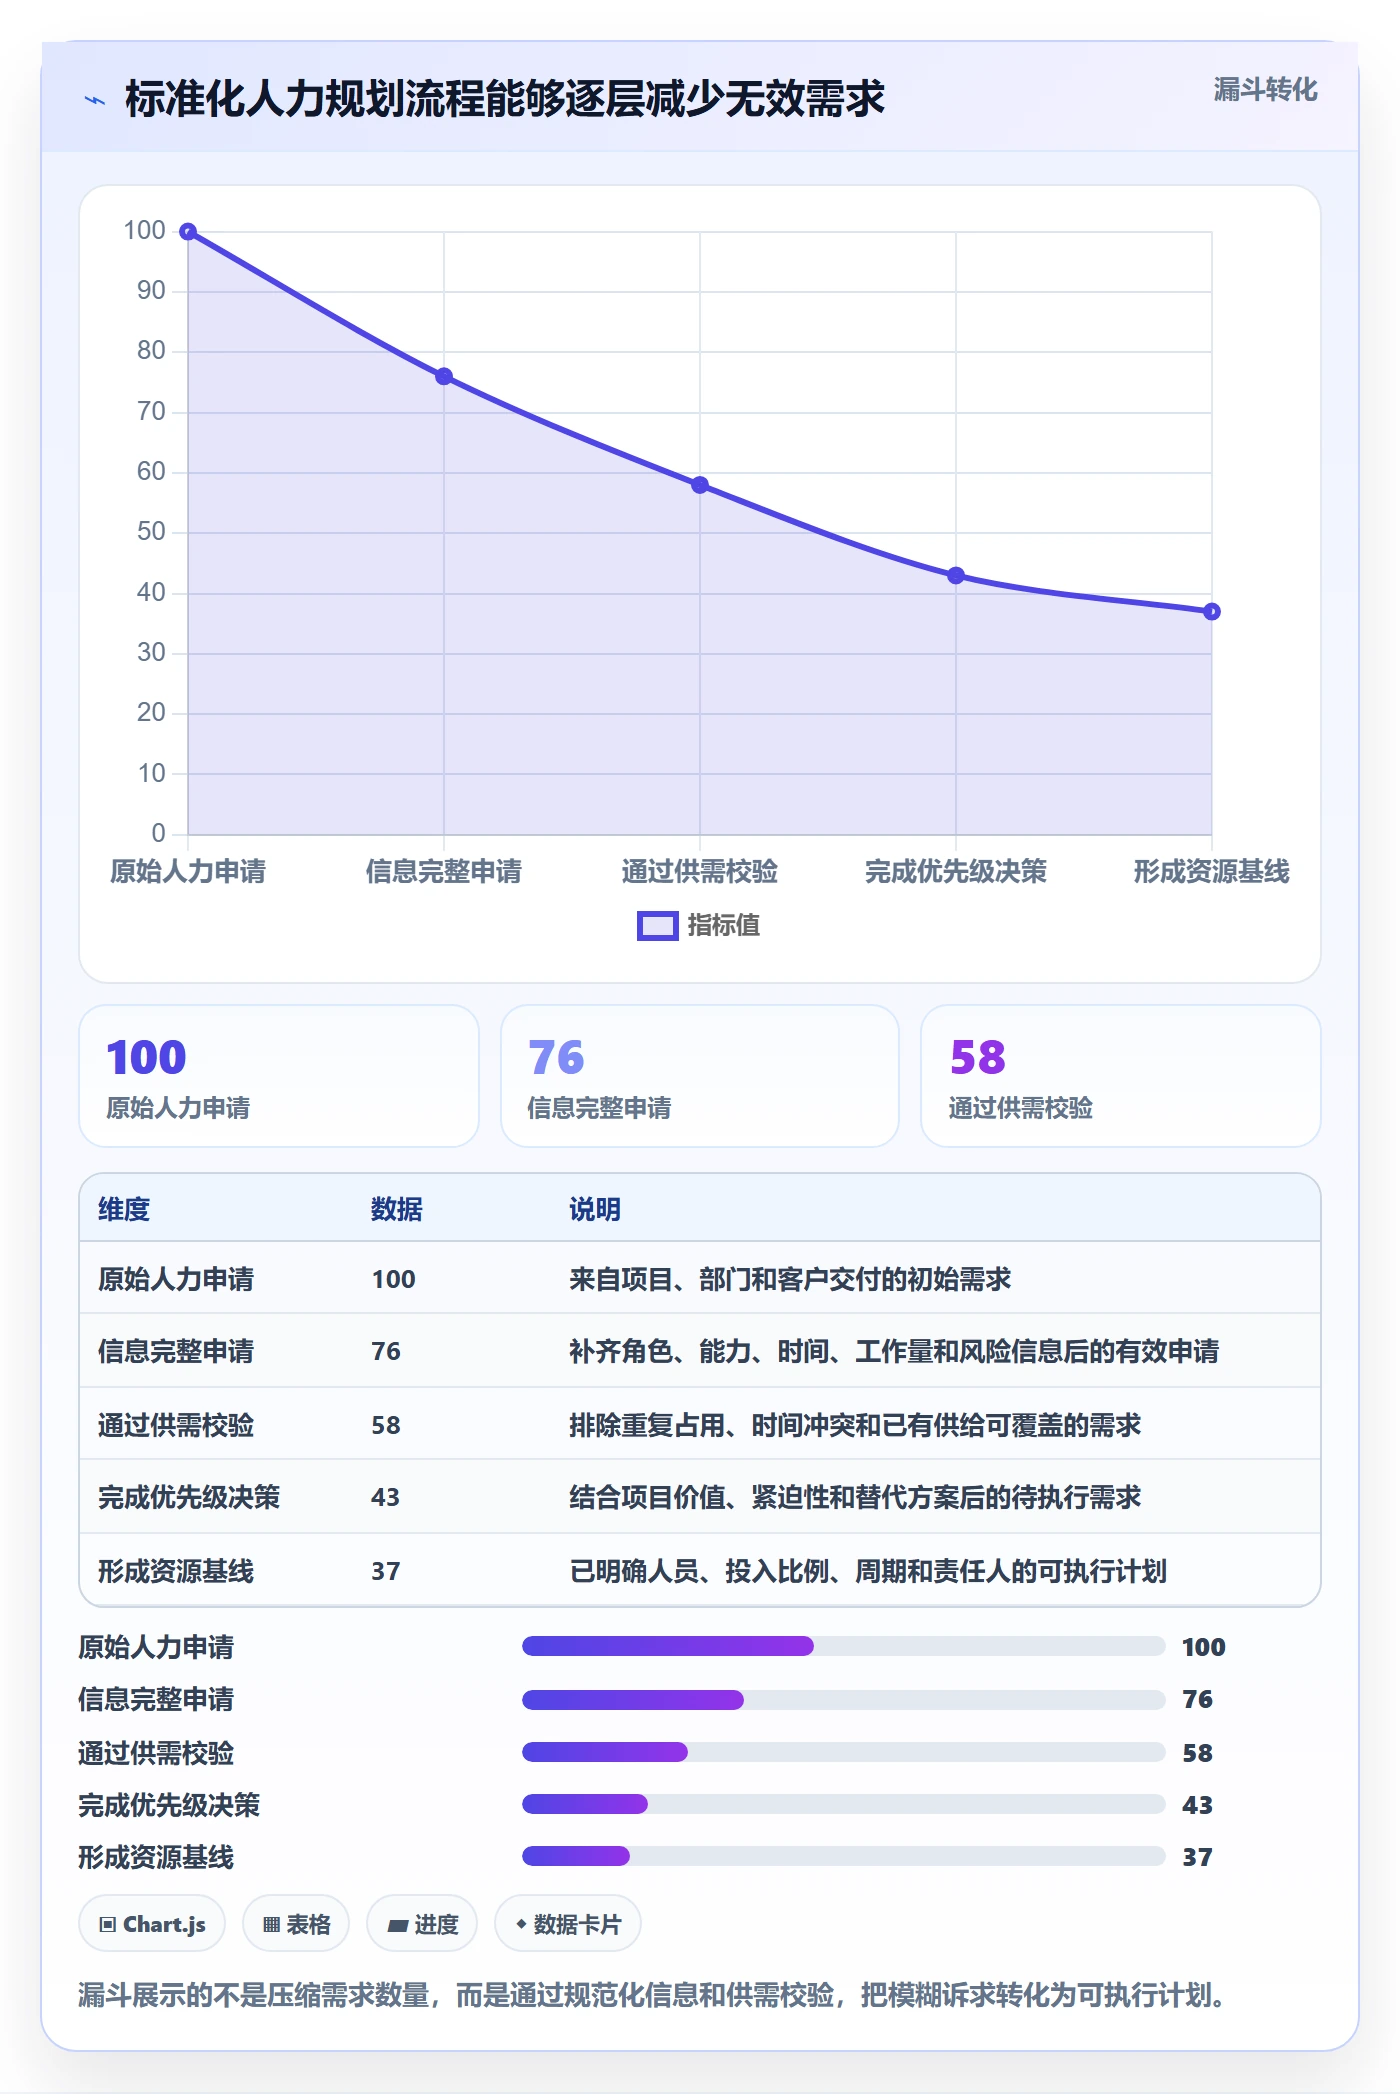Click the 漏斗转化 tag in the header

click(x=1265, y=90)
